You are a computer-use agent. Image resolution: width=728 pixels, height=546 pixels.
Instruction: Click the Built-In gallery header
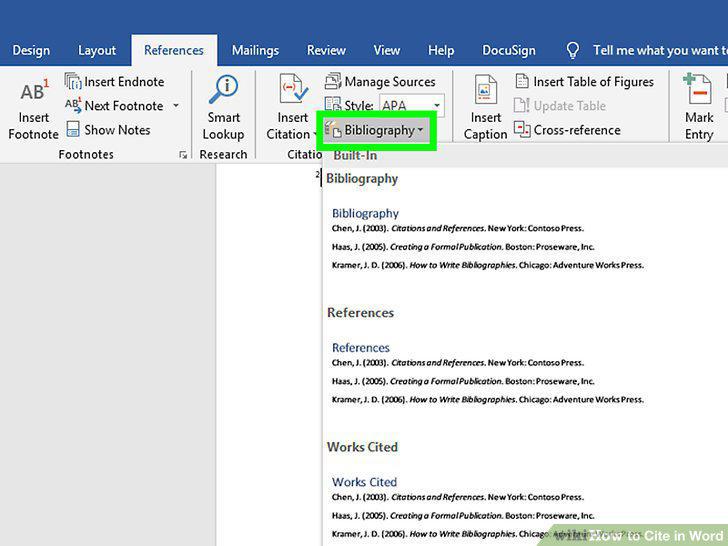coord(355,156)
